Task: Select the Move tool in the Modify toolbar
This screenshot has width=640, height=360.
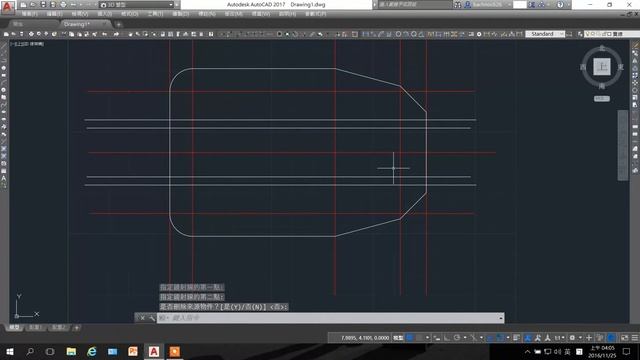Action: pyautogui.click(x=635, y=83)
